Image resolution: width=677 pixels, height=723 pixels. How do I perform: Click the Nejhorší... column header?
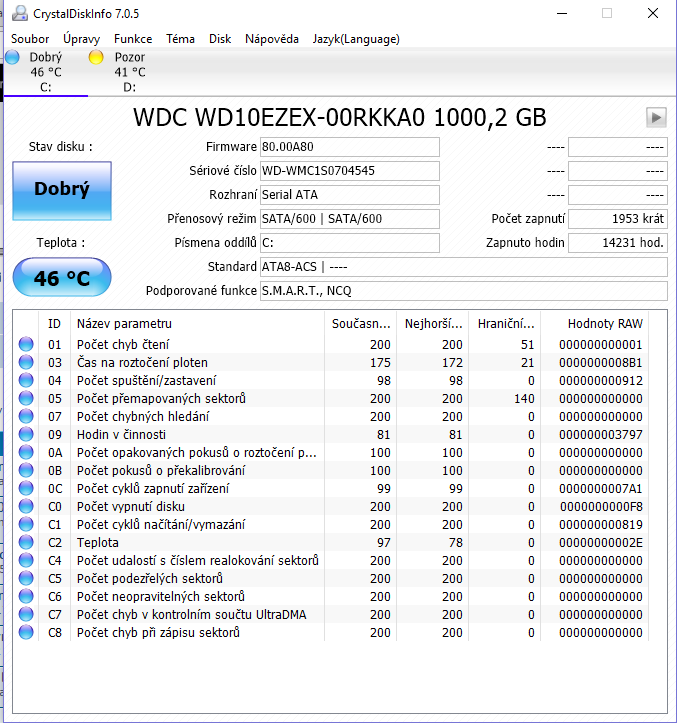(x=433, y=324)
